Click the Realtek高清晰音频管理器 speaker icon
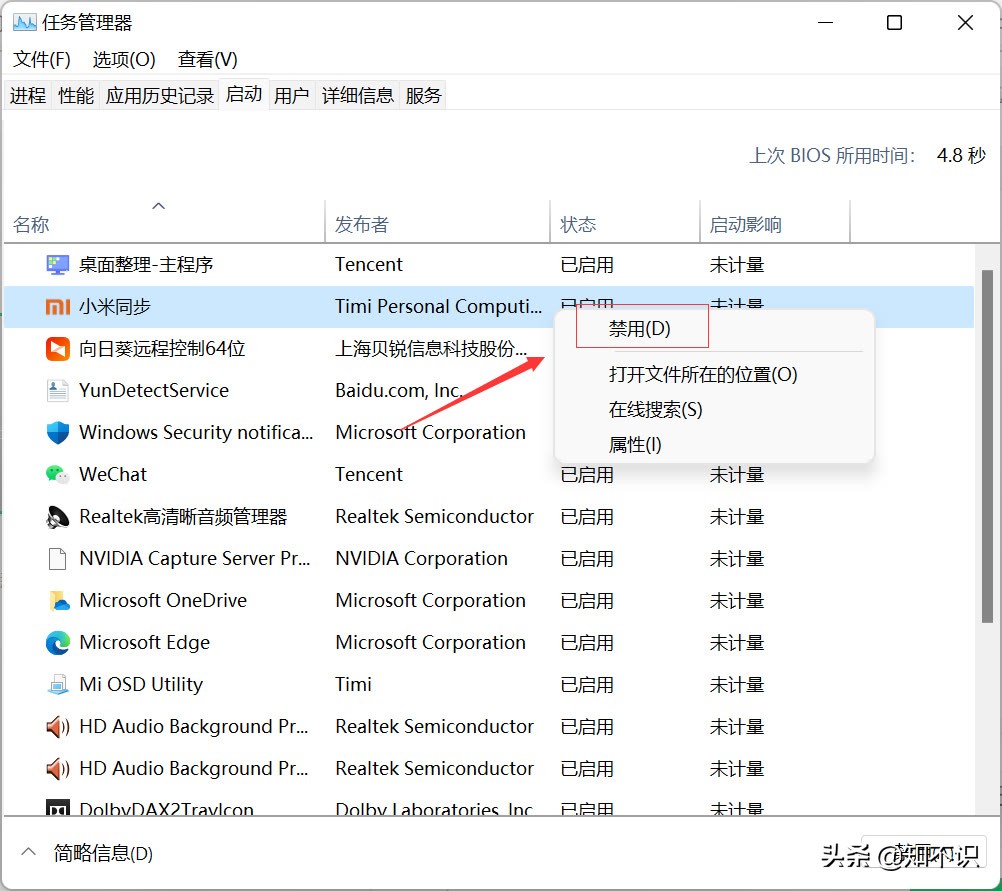 [x=58, y=516]
